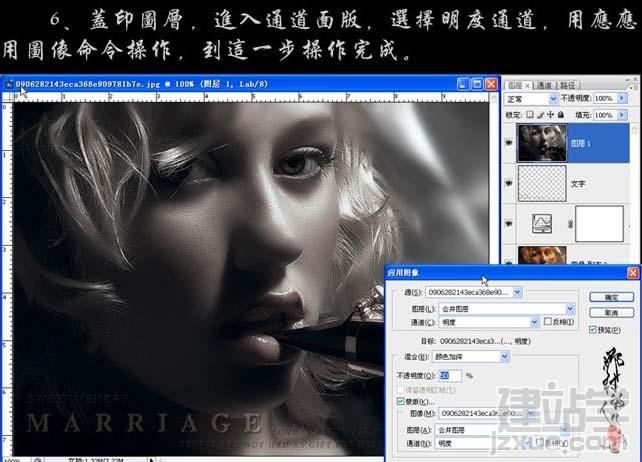The image size is (642, 462).
Task: Open the mask Channel (通道N) dropdown
Action: pyautogui.click(x=483, y=443)
